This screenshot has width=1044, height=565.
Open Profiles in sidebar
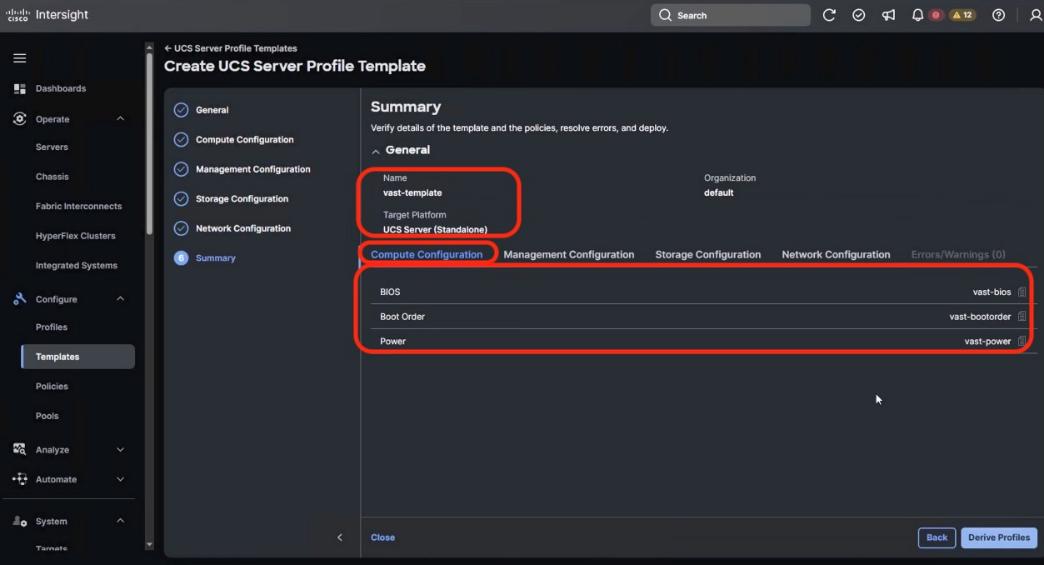pos(51,327)
